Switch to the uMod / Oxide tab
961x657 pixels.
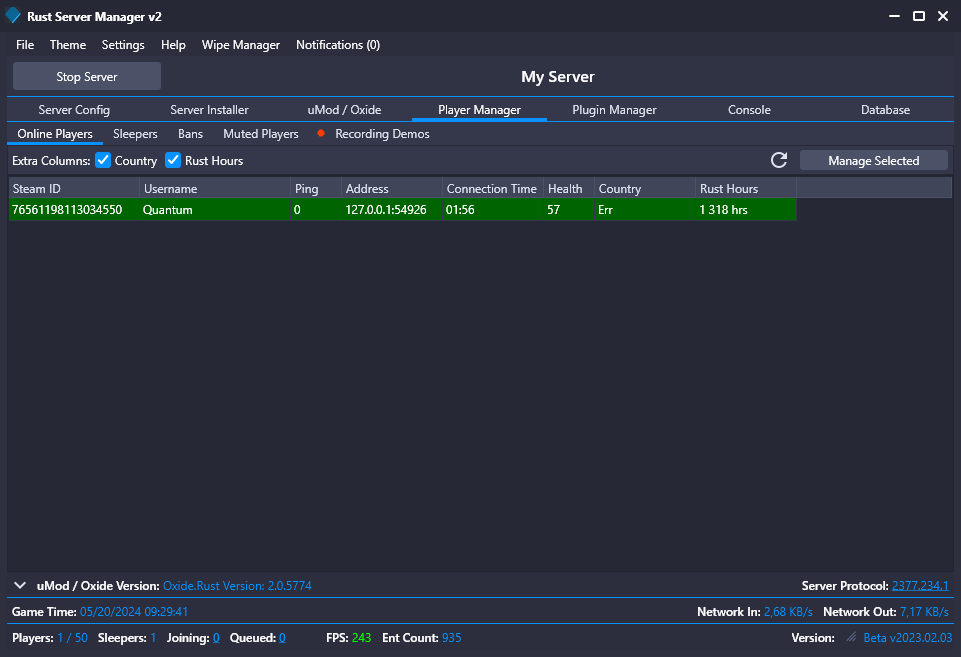(344, 110)
